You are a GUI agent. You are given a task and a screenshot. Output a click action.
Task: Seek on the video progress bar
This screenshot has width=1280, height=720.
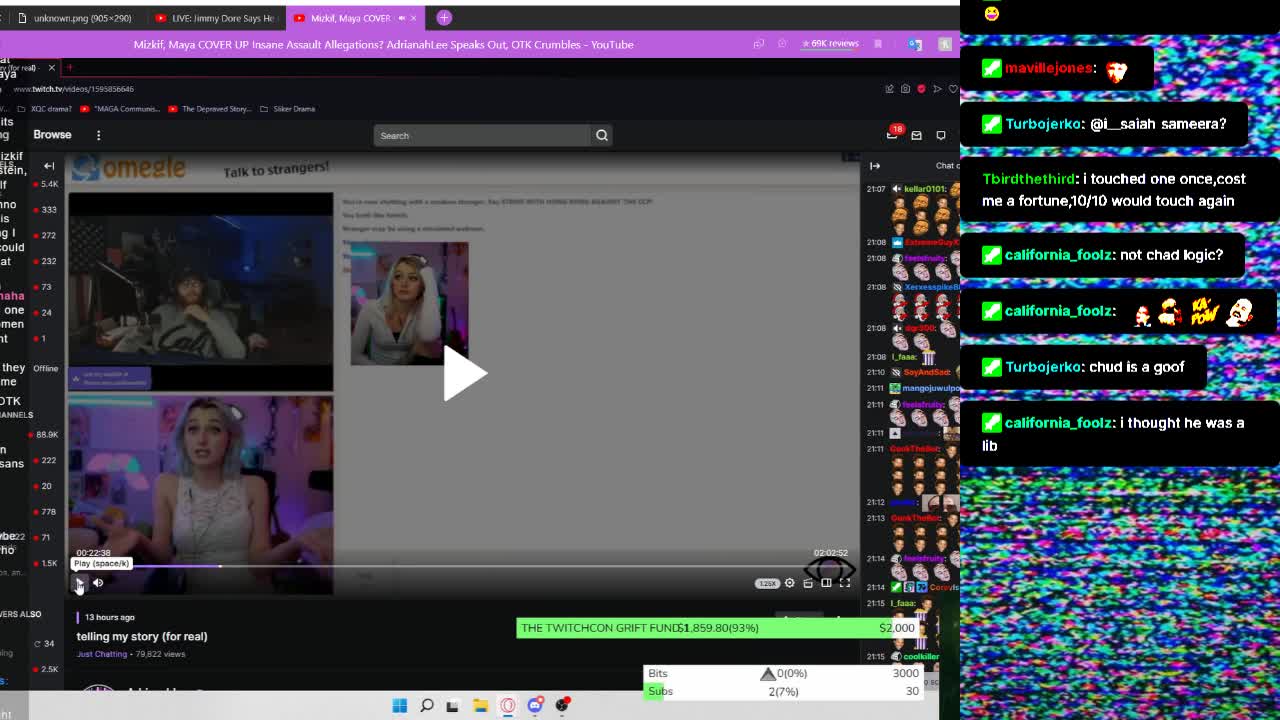point(462,566)
